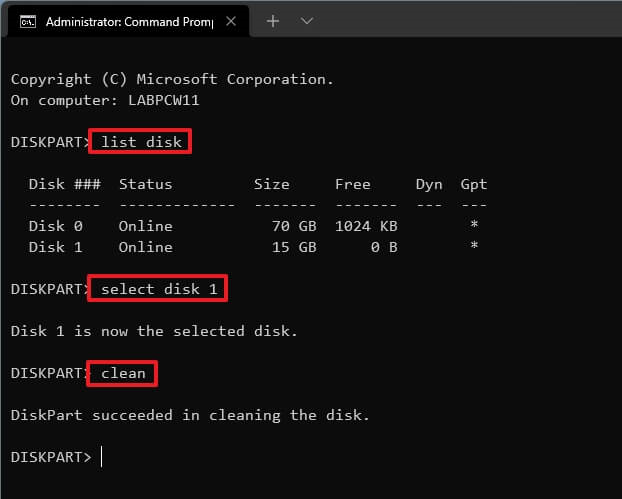Click the "Size" column header
Viewport: 622px width, 499px height.
(271, 184)
